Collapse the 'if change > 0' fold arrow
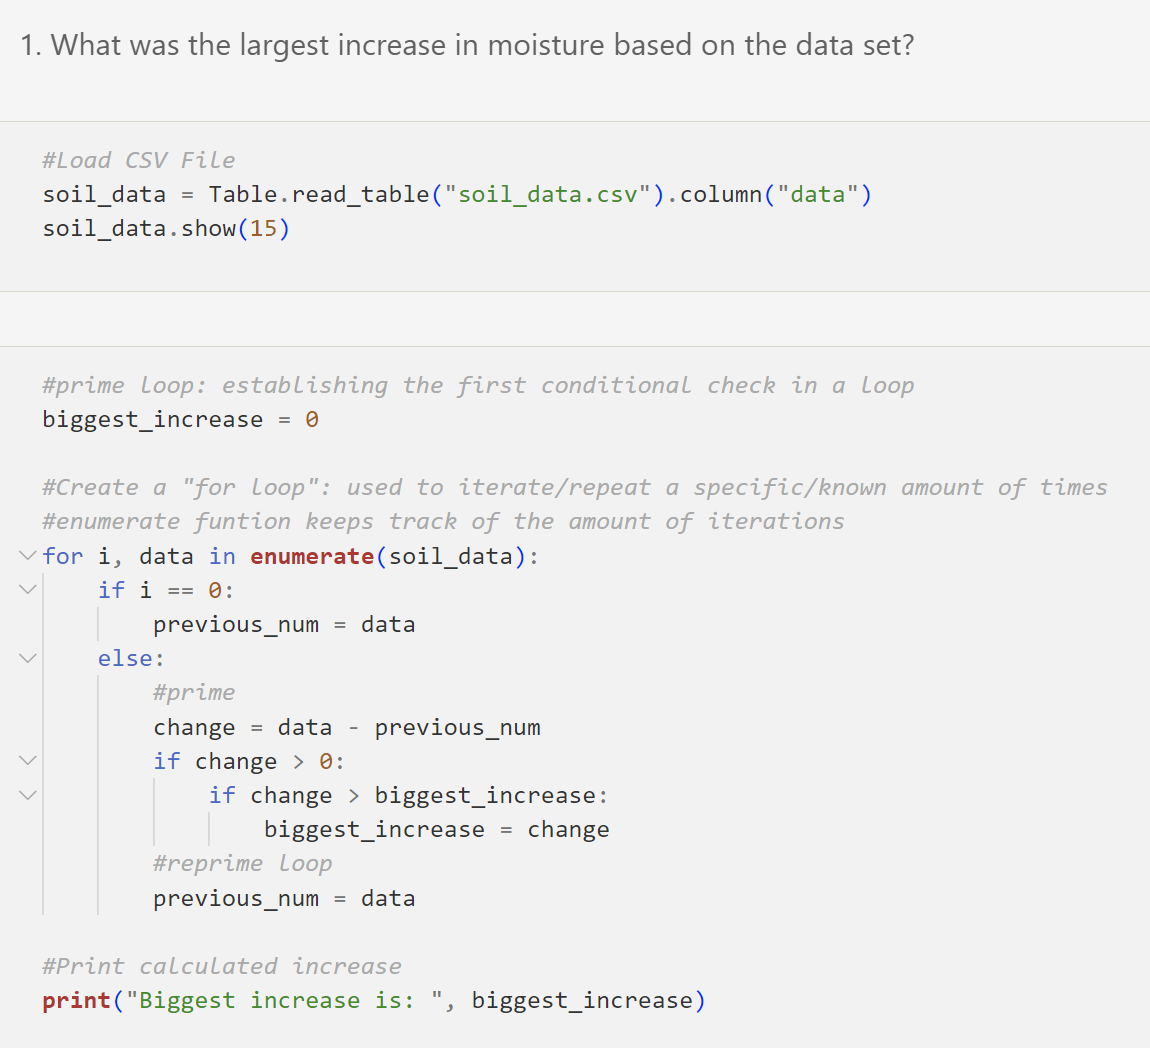This screenshot has width=1150, height=1048. tap(27, 761)
